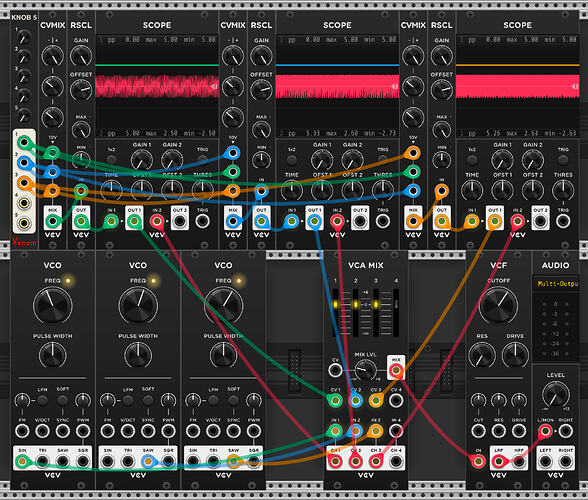The image size is (588, 500).
Task: Toggle the SOFT button on the right VCO
Action: pyautogui.click(x=234, y=400)
